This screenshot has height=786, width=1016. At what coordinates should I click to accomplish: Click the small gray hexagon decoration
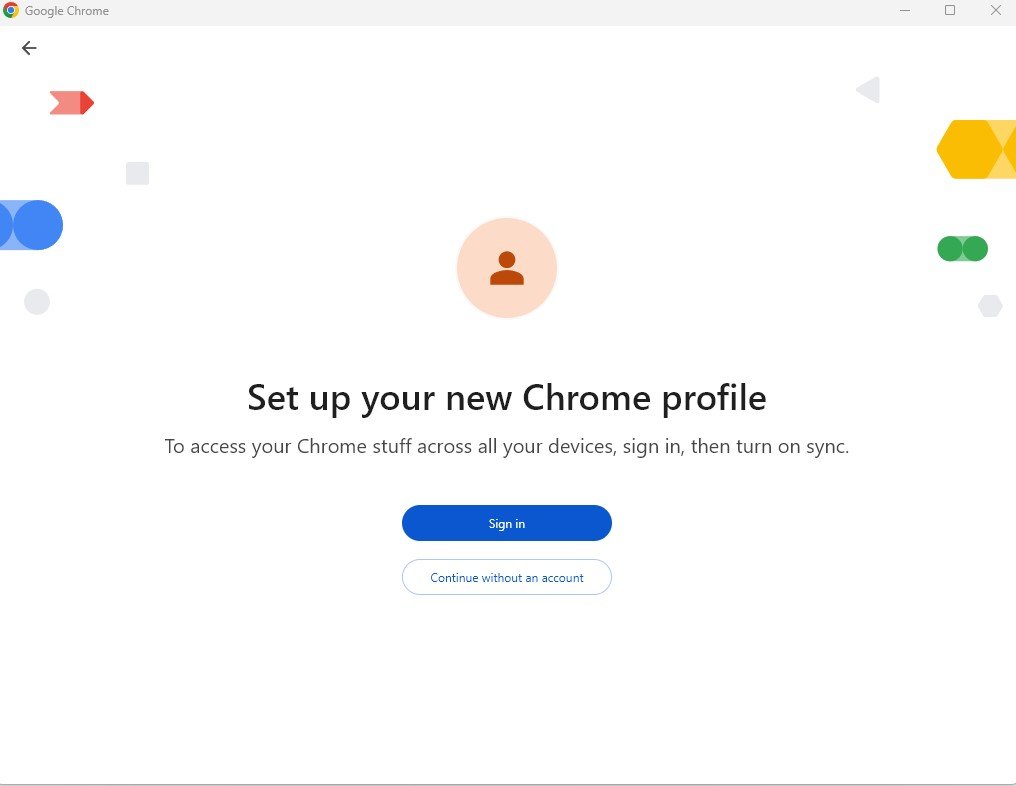click(x=990, y=306)
